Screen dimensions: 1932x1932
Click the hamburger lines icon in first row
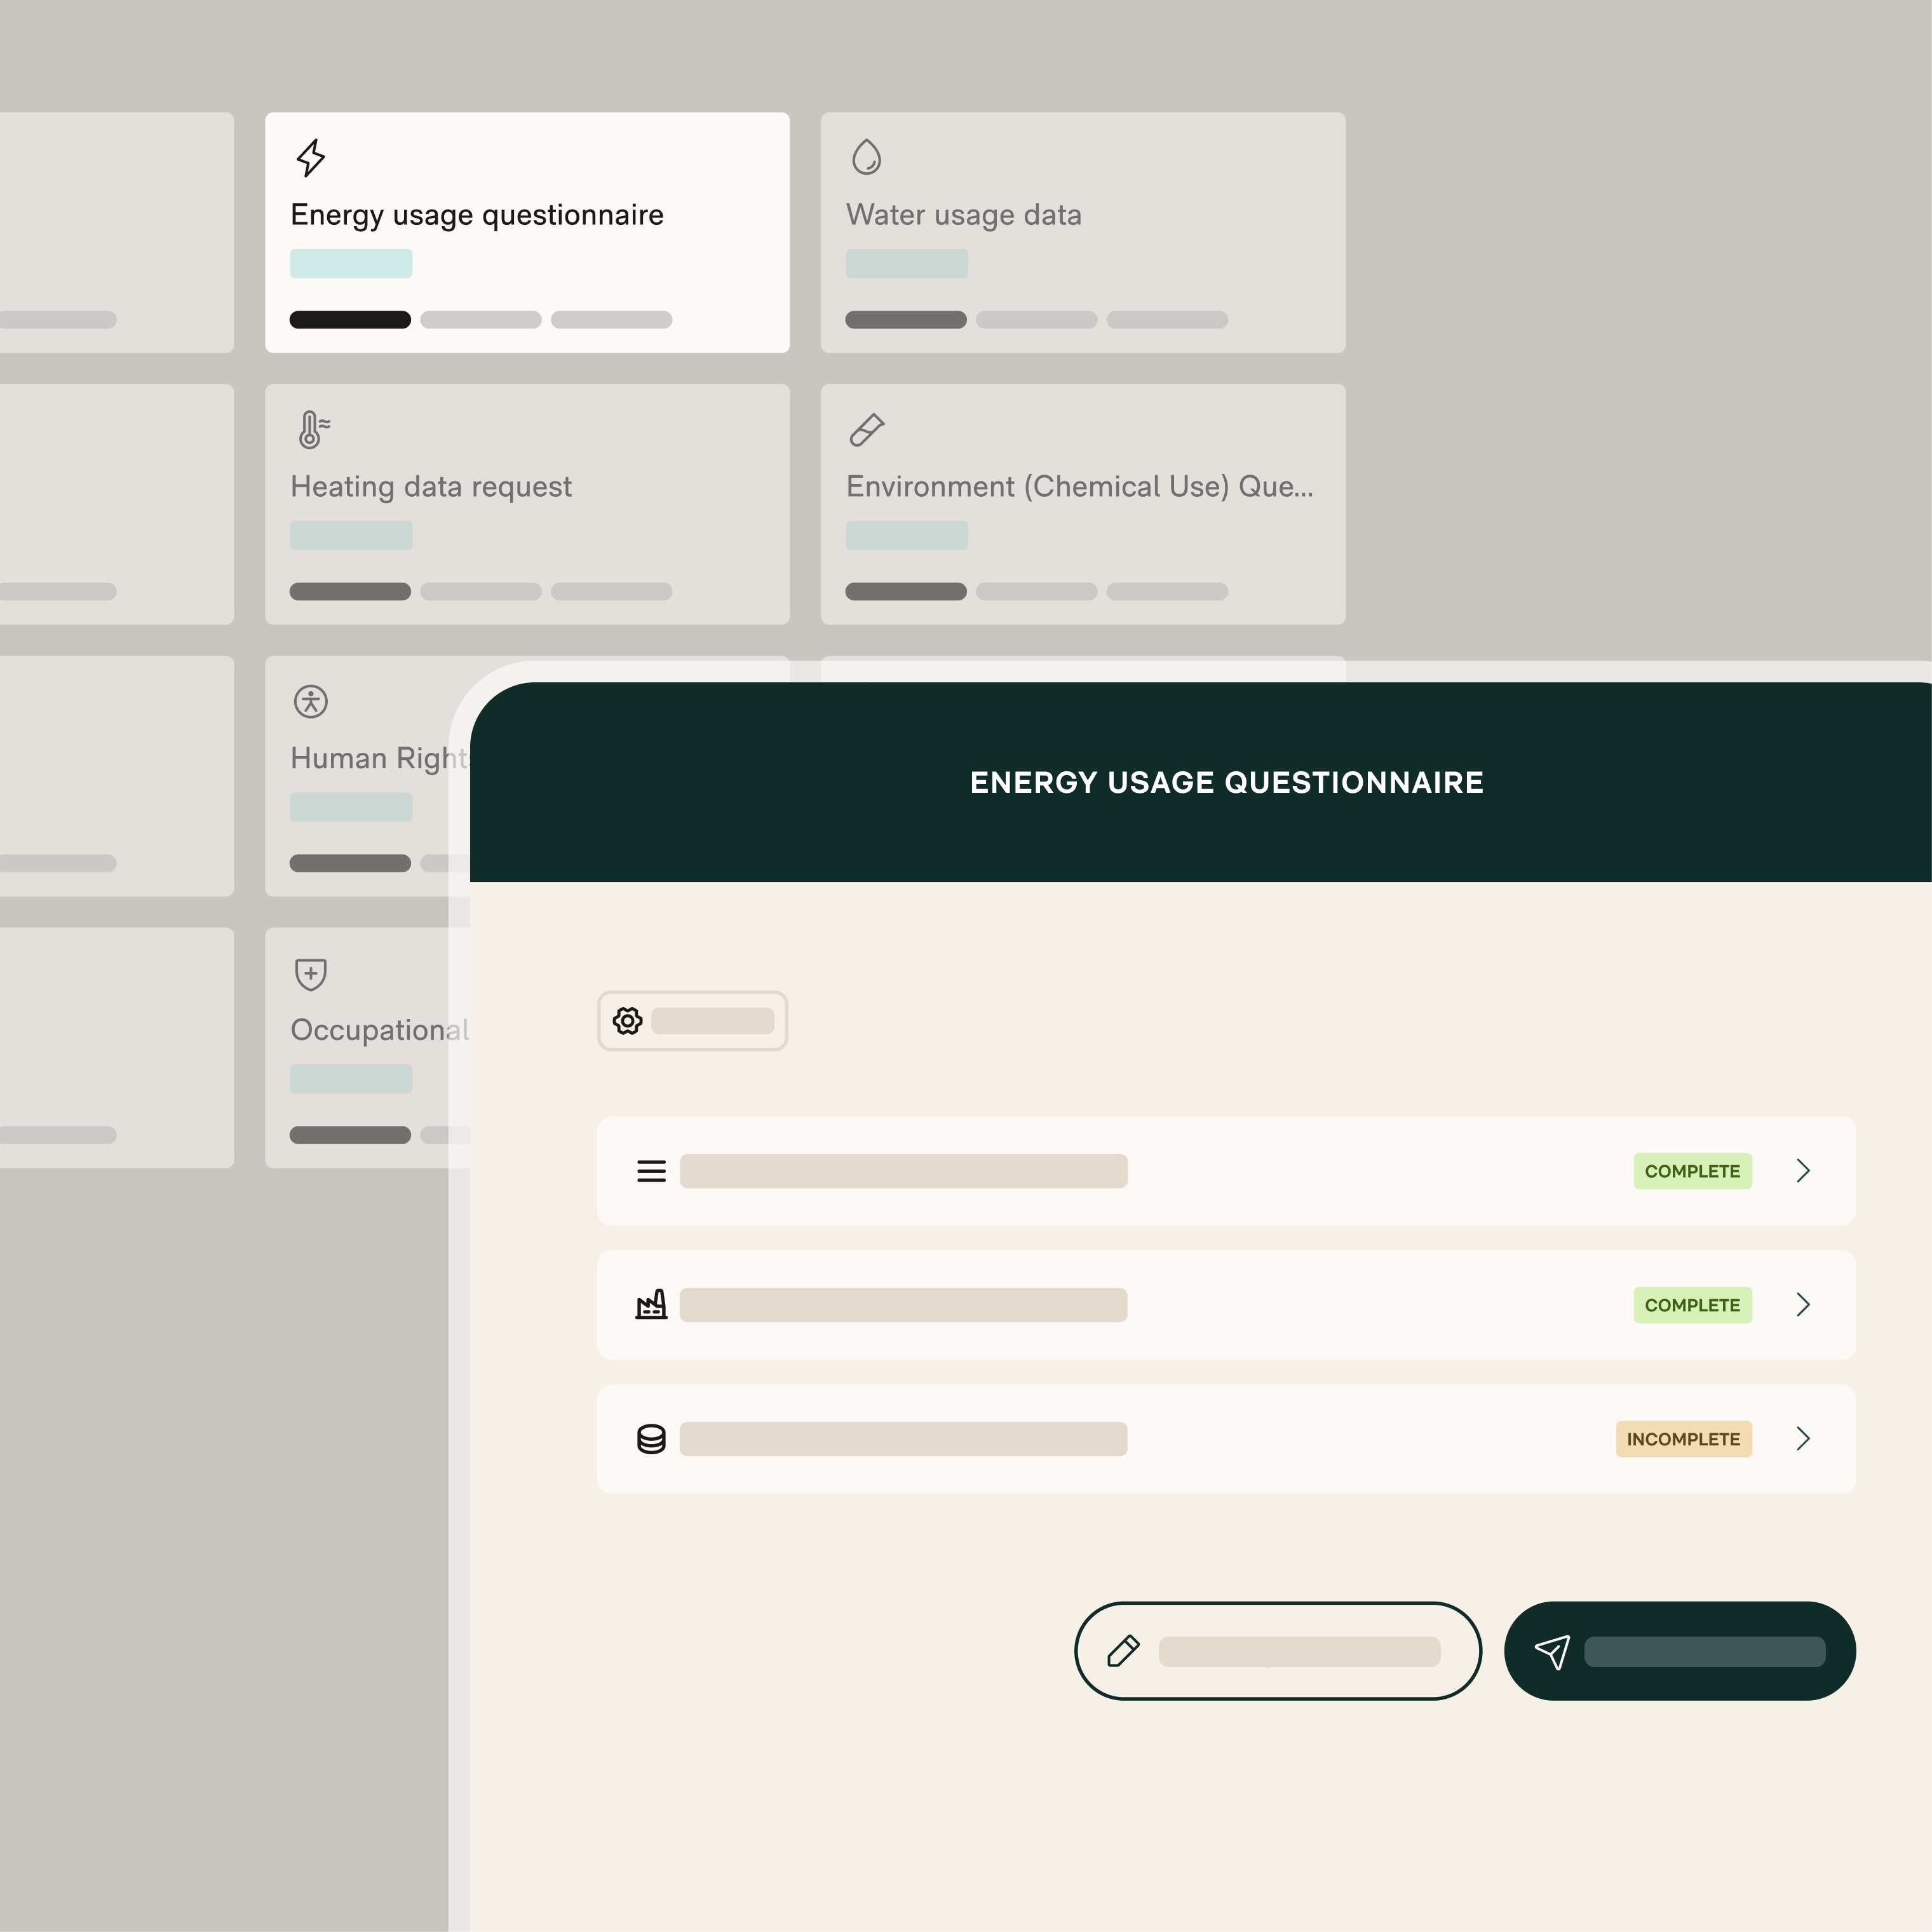coord(651,1171)
